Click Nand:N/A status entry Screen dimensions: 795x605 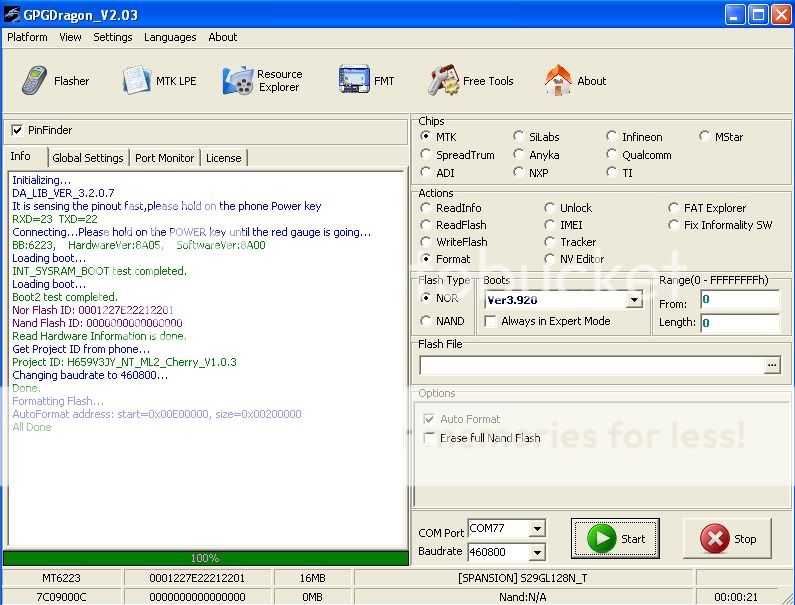tap(523, 597)
